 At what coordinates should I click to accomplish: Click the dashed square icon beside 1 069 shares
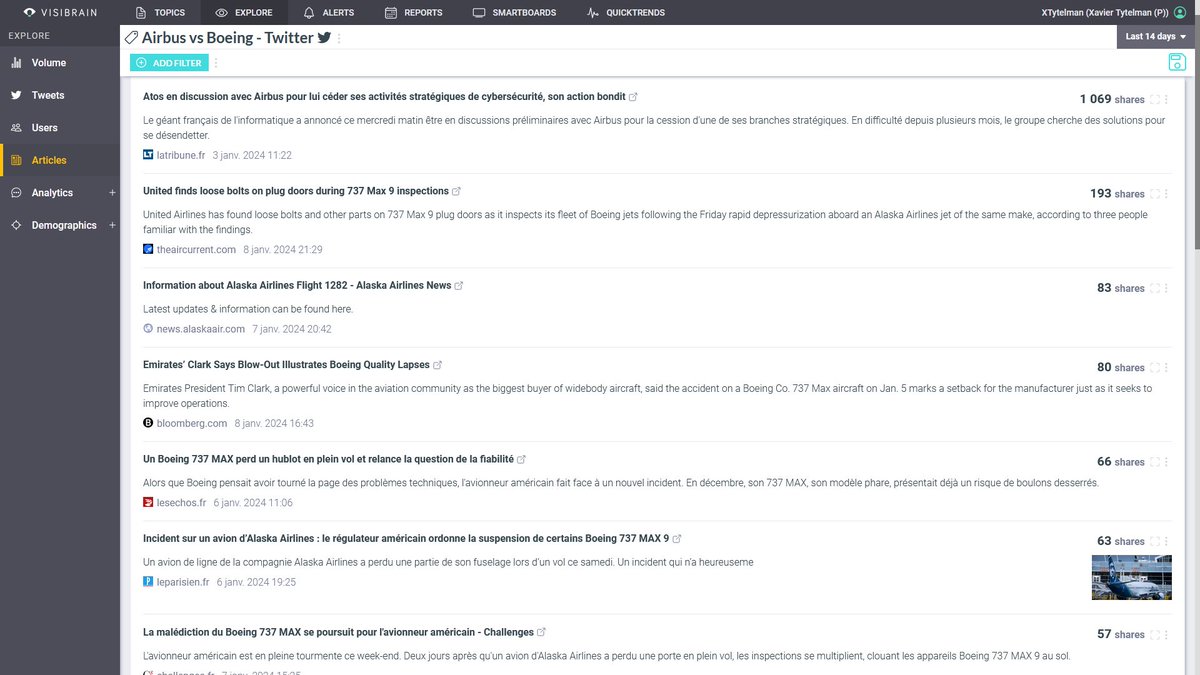[1155, 99]
